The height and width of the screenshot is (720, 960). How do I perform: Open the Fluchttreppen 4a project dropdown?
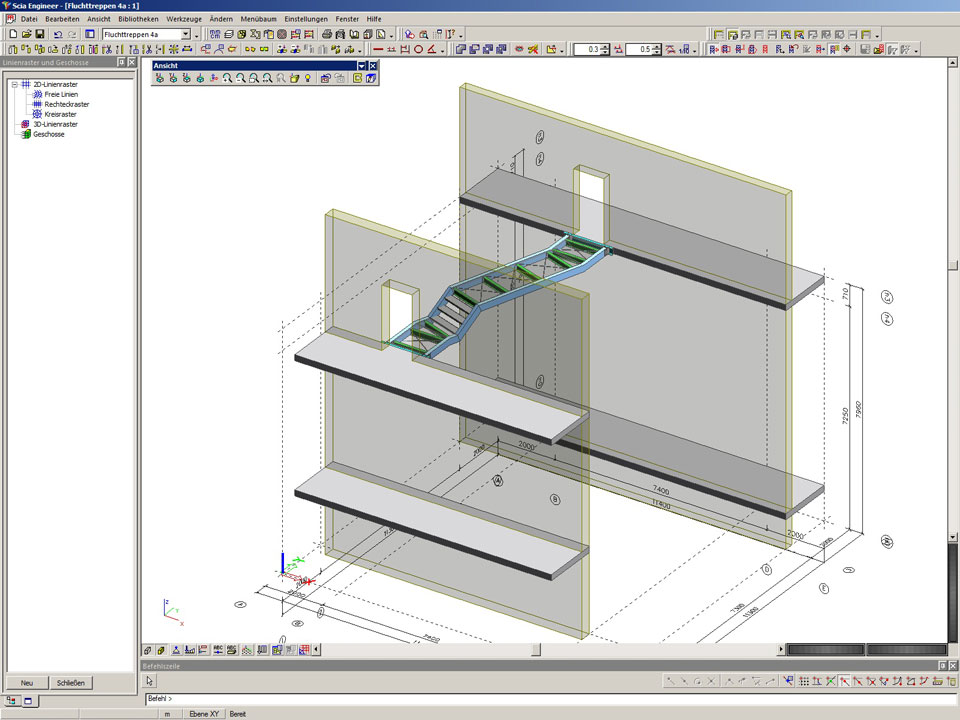tap(186, 34)
